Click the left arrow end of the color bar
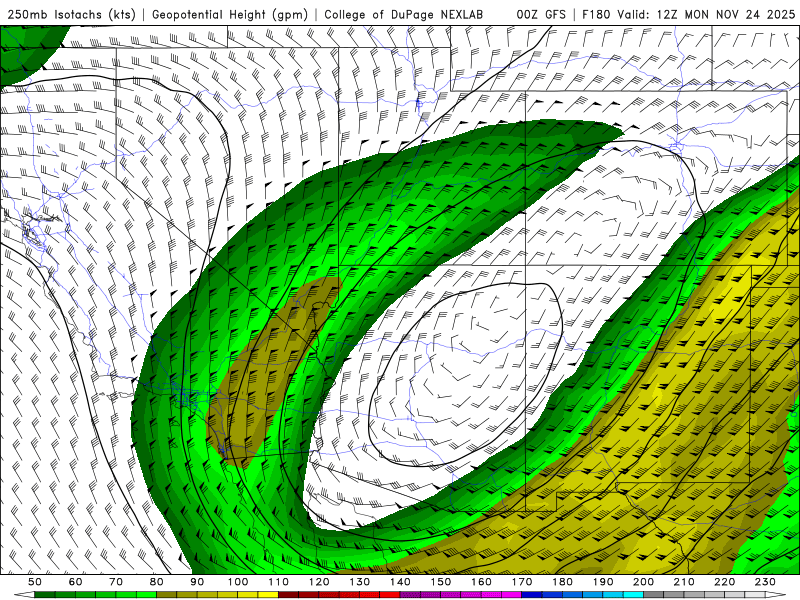Viewport: 800px width, 600px height. [24, 595]
